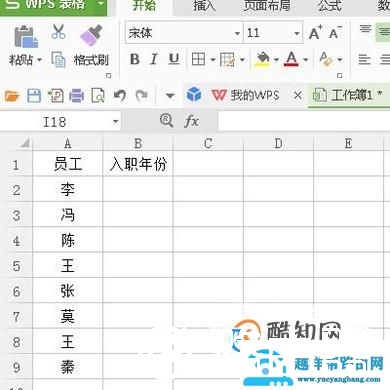The height and width of the screenshot is (390, 390).
Task: Select cell containing 员工
Action: 68,164
